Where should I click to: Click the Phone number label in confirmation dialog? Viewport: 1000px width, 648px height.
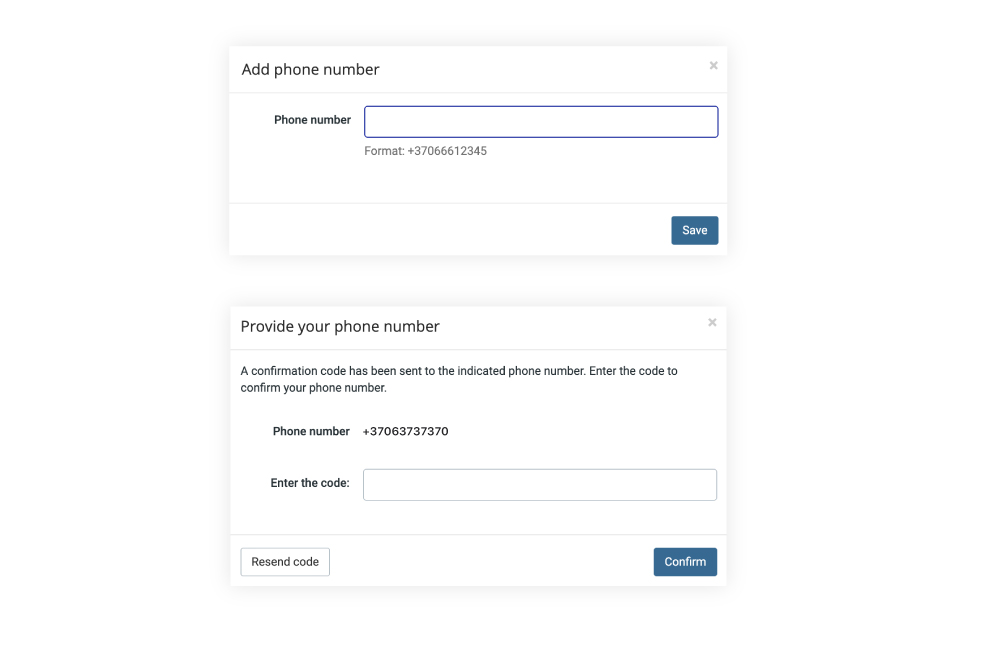pos(311,432)
